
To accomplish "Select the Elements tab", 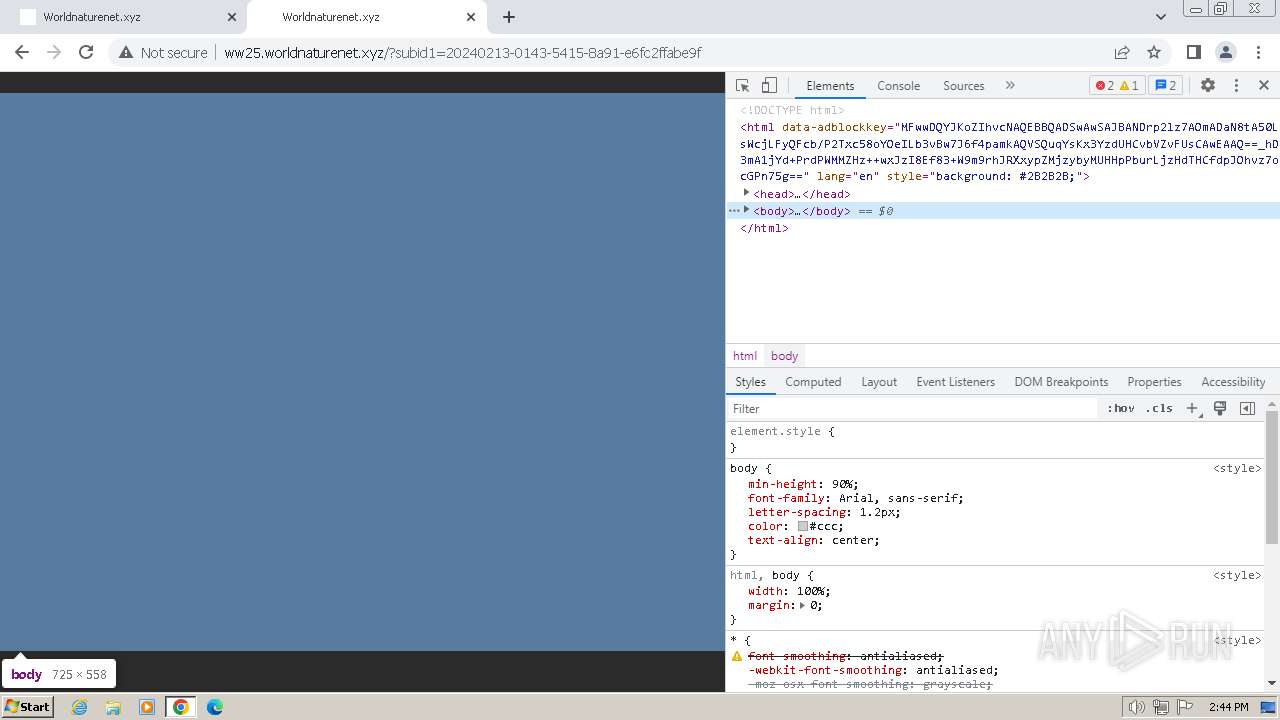I will tap(830, 85).
